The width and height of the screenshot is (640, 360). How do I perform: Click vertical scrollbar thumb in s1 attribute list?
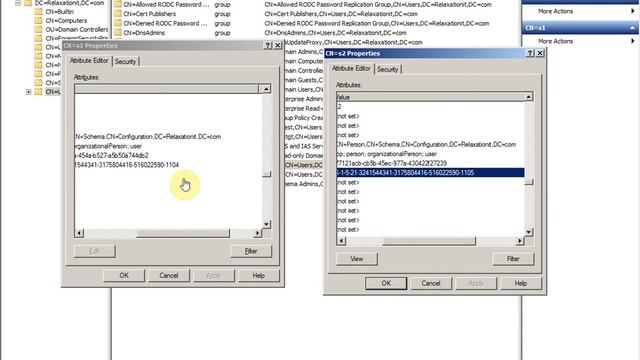pos(266,174)
